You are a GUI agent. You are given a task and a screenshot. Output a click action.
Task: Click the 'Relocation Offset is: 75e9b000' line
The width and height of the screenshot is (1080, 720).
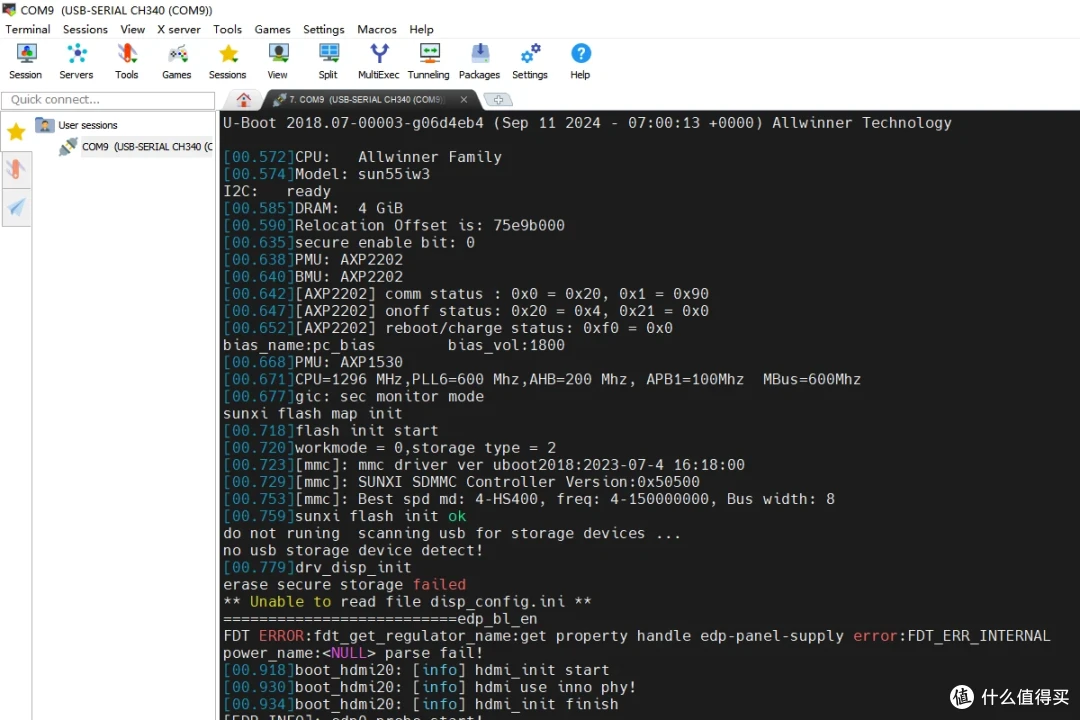pos(393,225)
